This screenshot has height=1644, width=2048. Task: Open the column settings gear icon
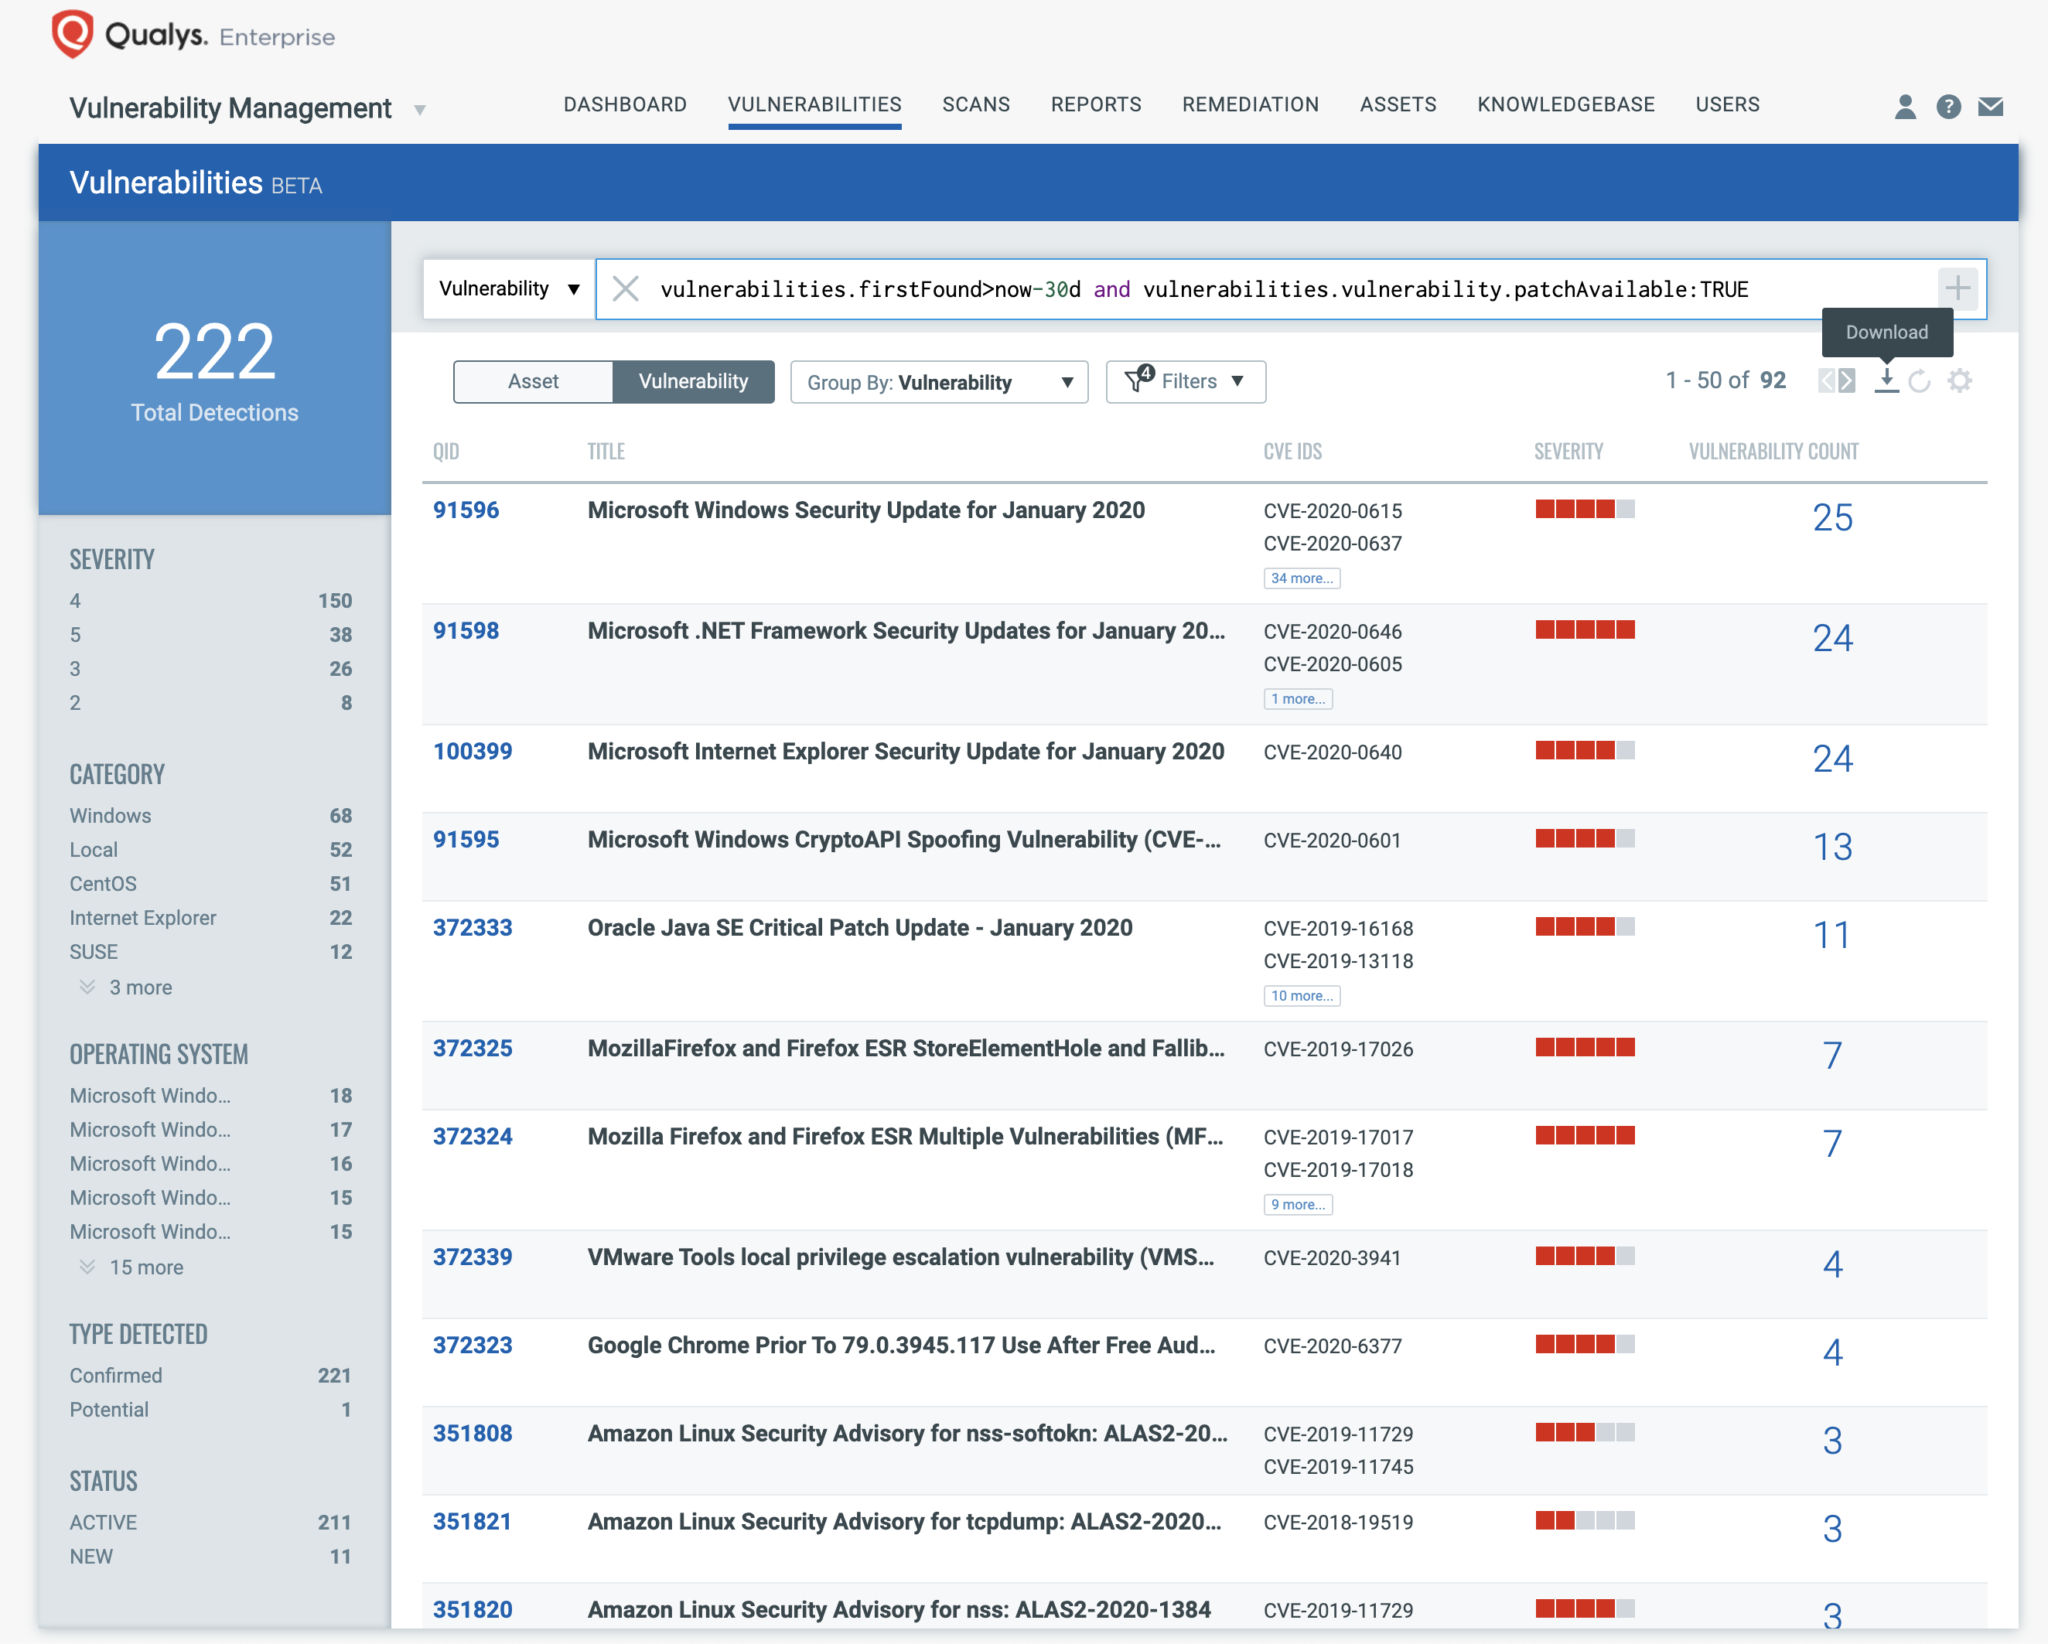pyautogui.click(x=1960, y=380)
